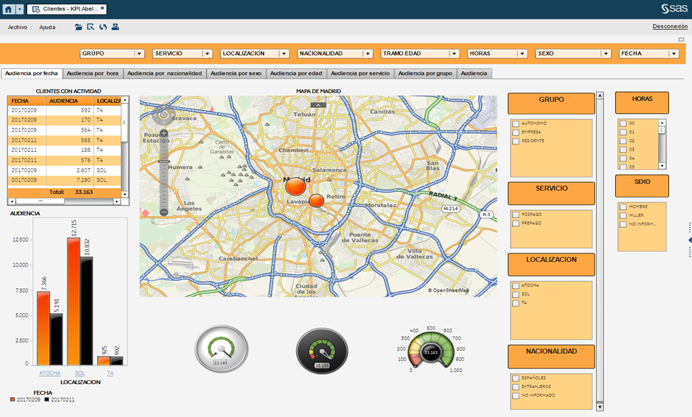This screenshot has width=692, height=417.
Task: Click the SOL 12.715 orange bar
Action: pyautogui.click(x=73, y=301)
